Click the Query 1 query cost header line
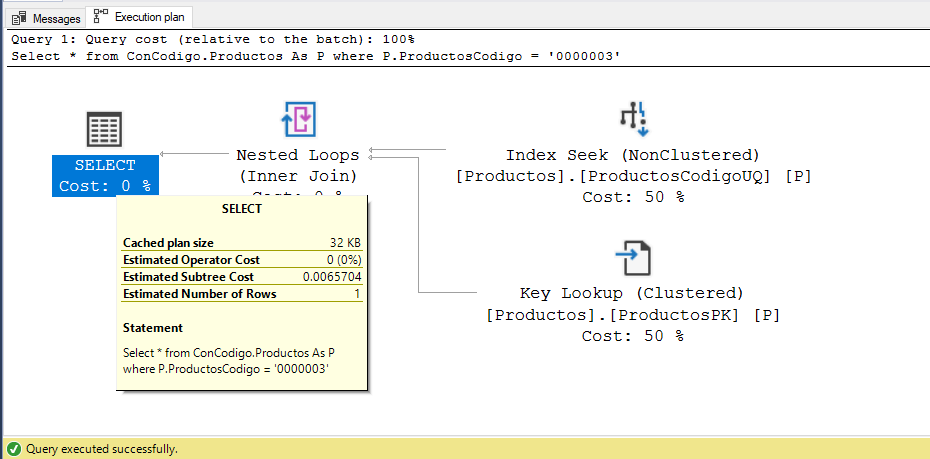Viewport: 930px width, 459px height. (213, 40)
